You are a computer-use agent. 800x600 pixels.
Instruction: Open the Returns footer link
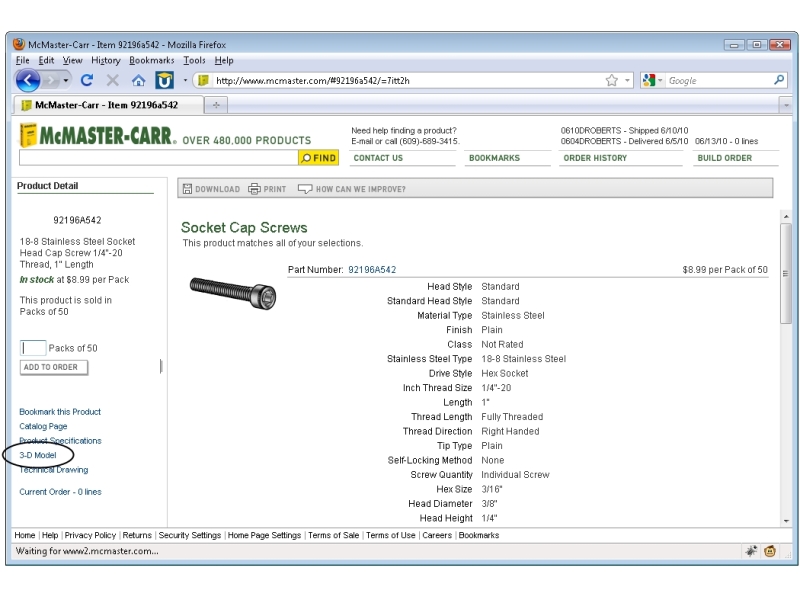(137, 535)
